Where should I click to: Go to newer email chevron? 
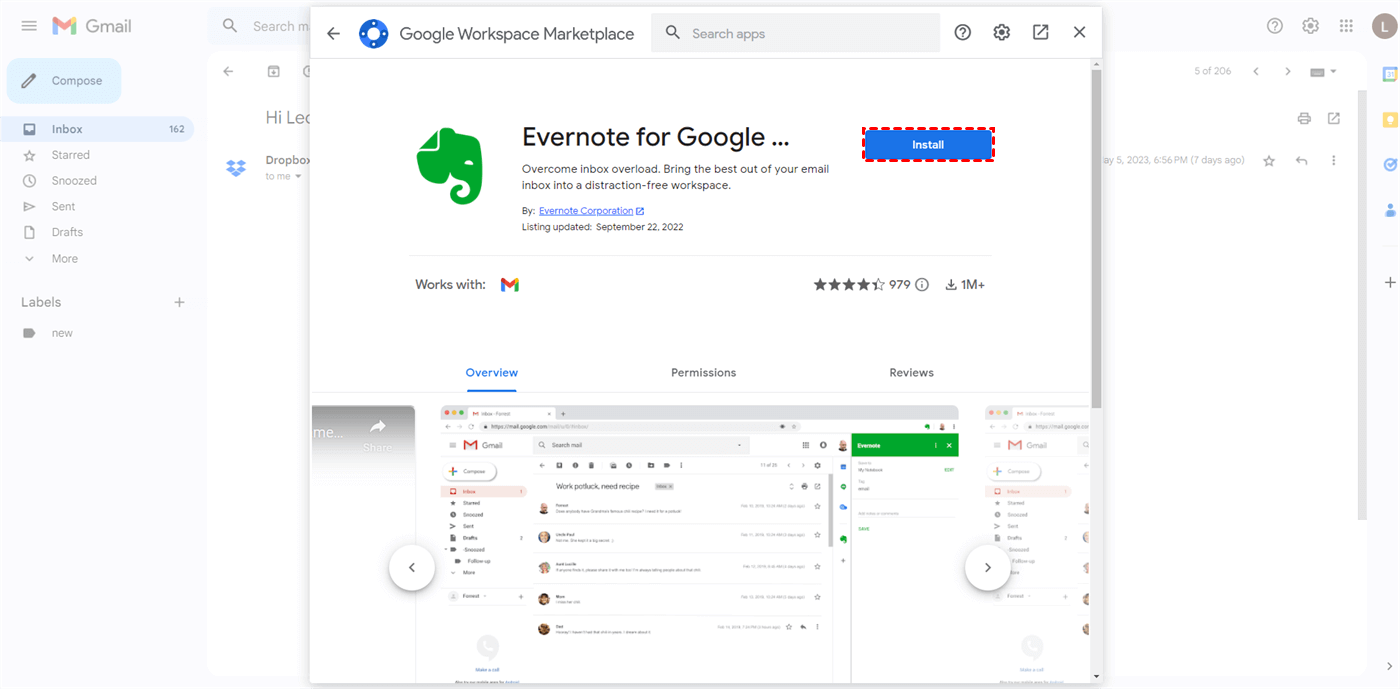pyautogui.click(x=1256, y=72)
